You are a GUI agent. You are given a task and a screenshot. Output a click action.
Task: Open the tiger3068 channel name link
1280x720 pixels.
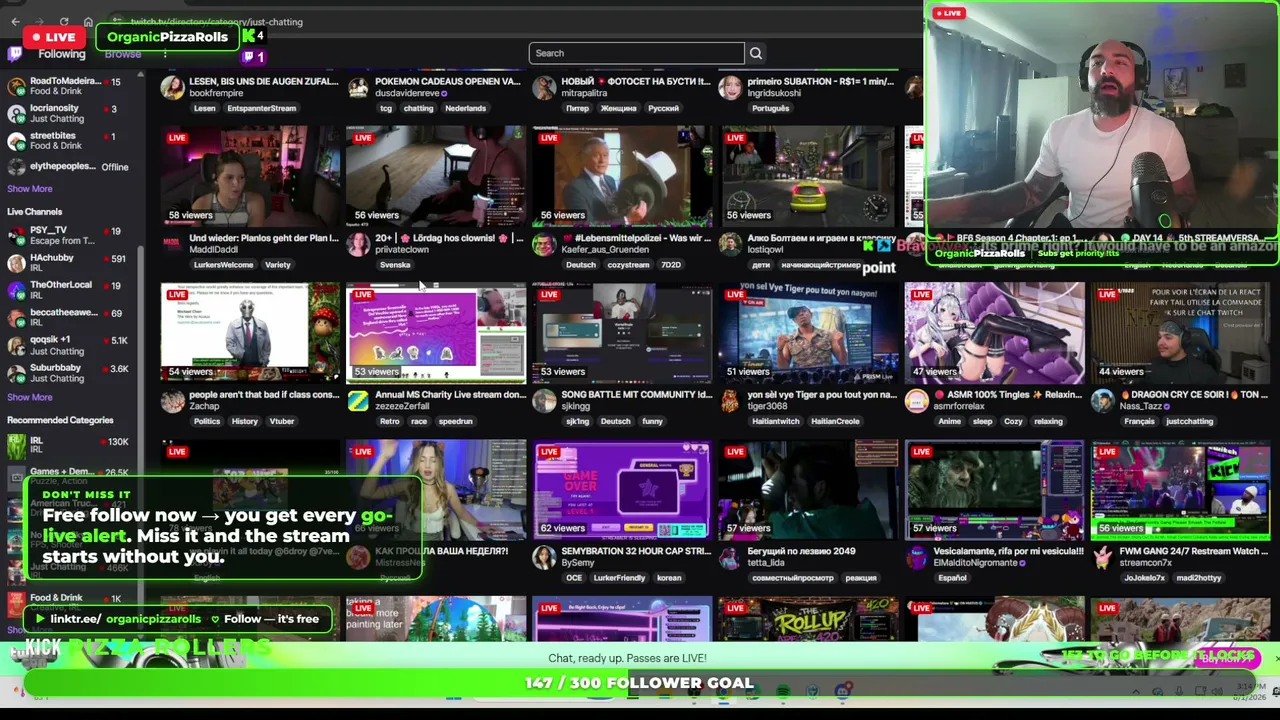(767, 406)
